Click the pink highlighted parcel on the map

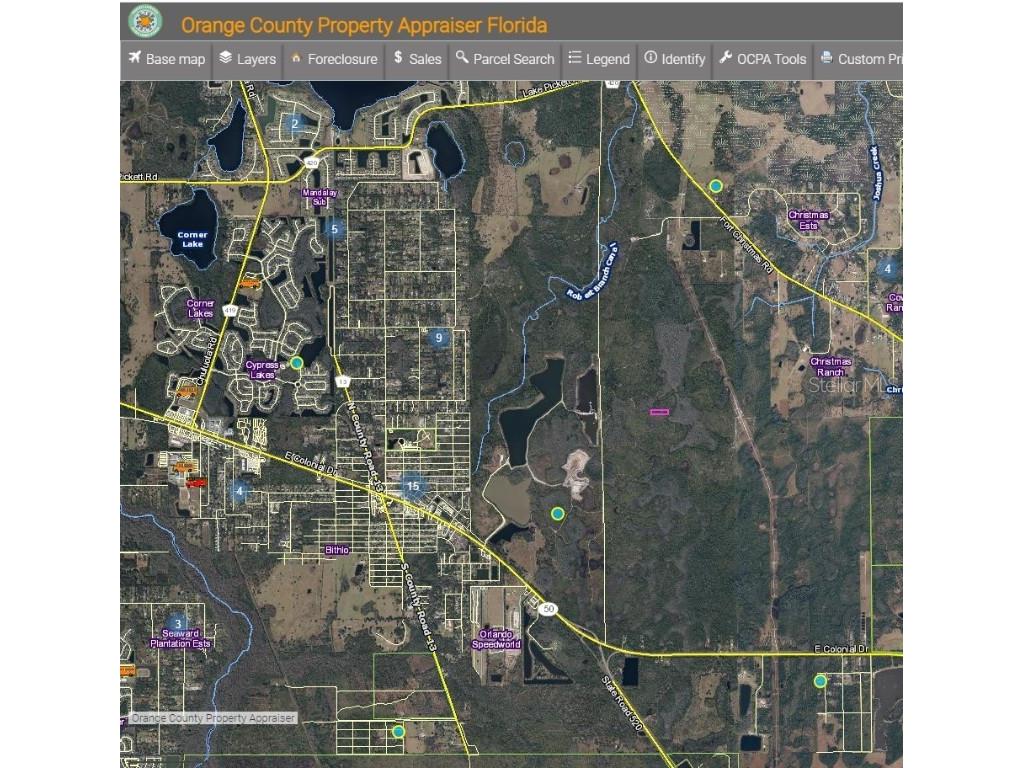pyautogui.click(x=660, y=411)
